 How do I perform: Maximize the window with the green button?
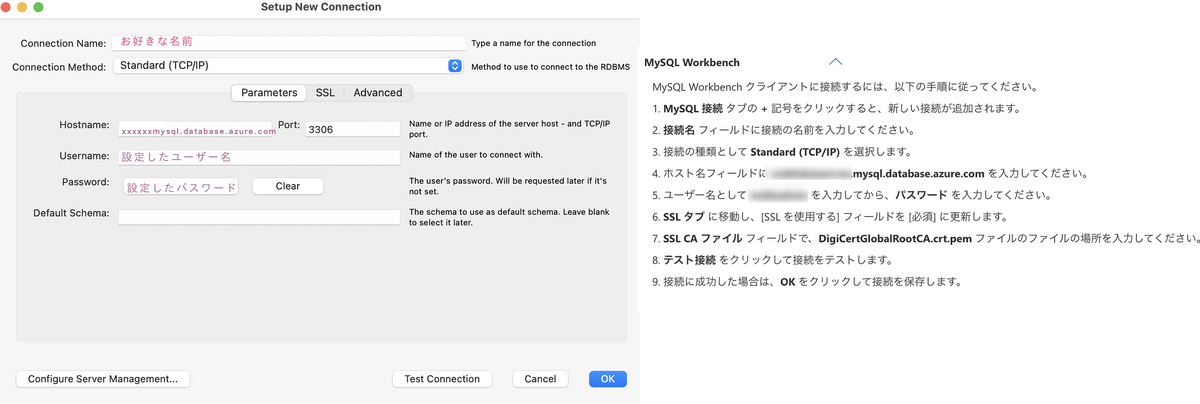[x=39, y=7]
